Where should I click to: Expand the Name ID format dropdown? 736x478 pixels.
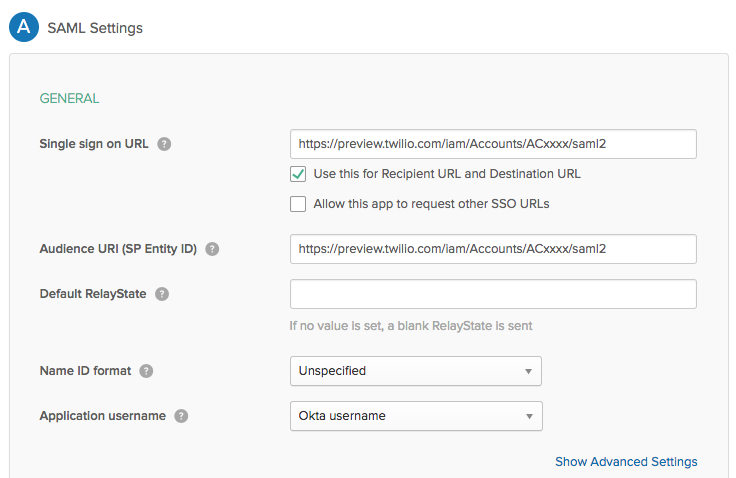[x=416, y=371]
